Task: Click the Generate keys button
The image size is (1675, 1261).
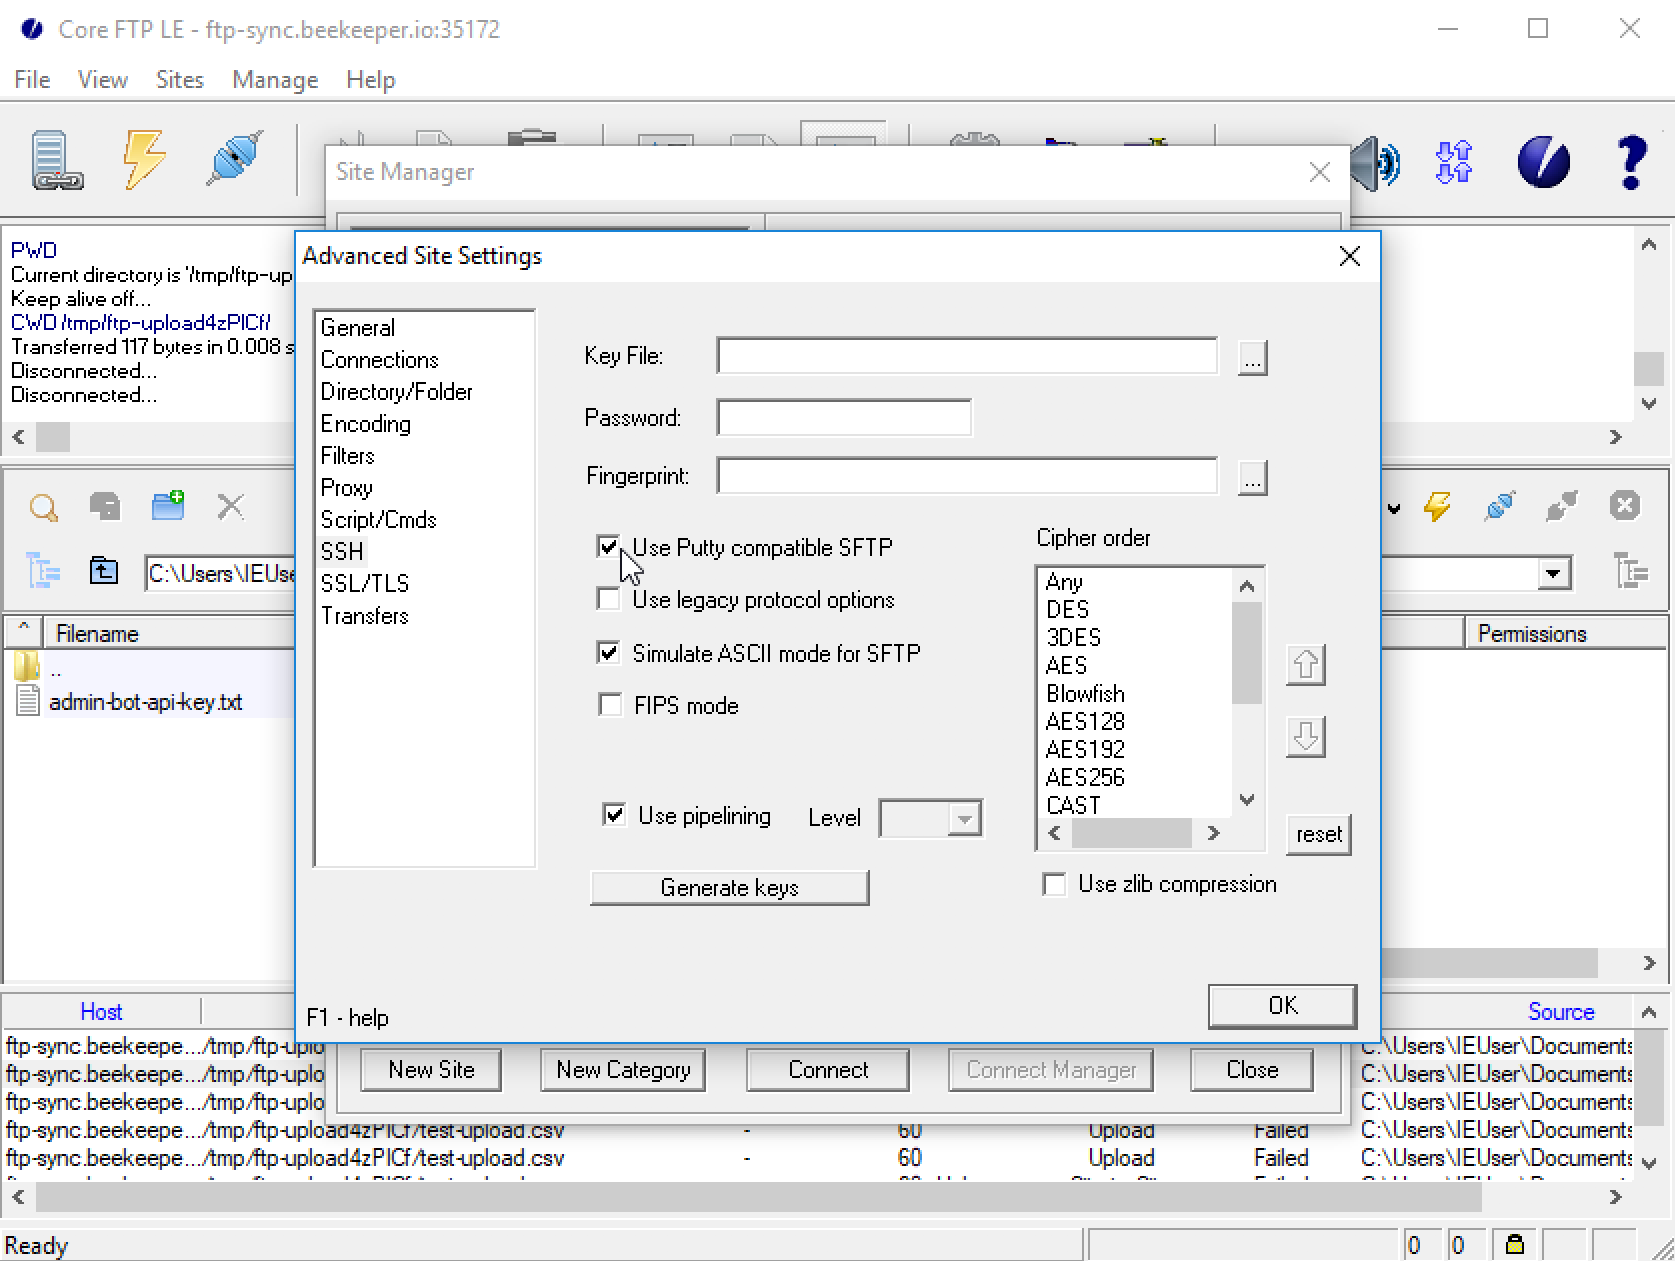Action: click(729, 888)
